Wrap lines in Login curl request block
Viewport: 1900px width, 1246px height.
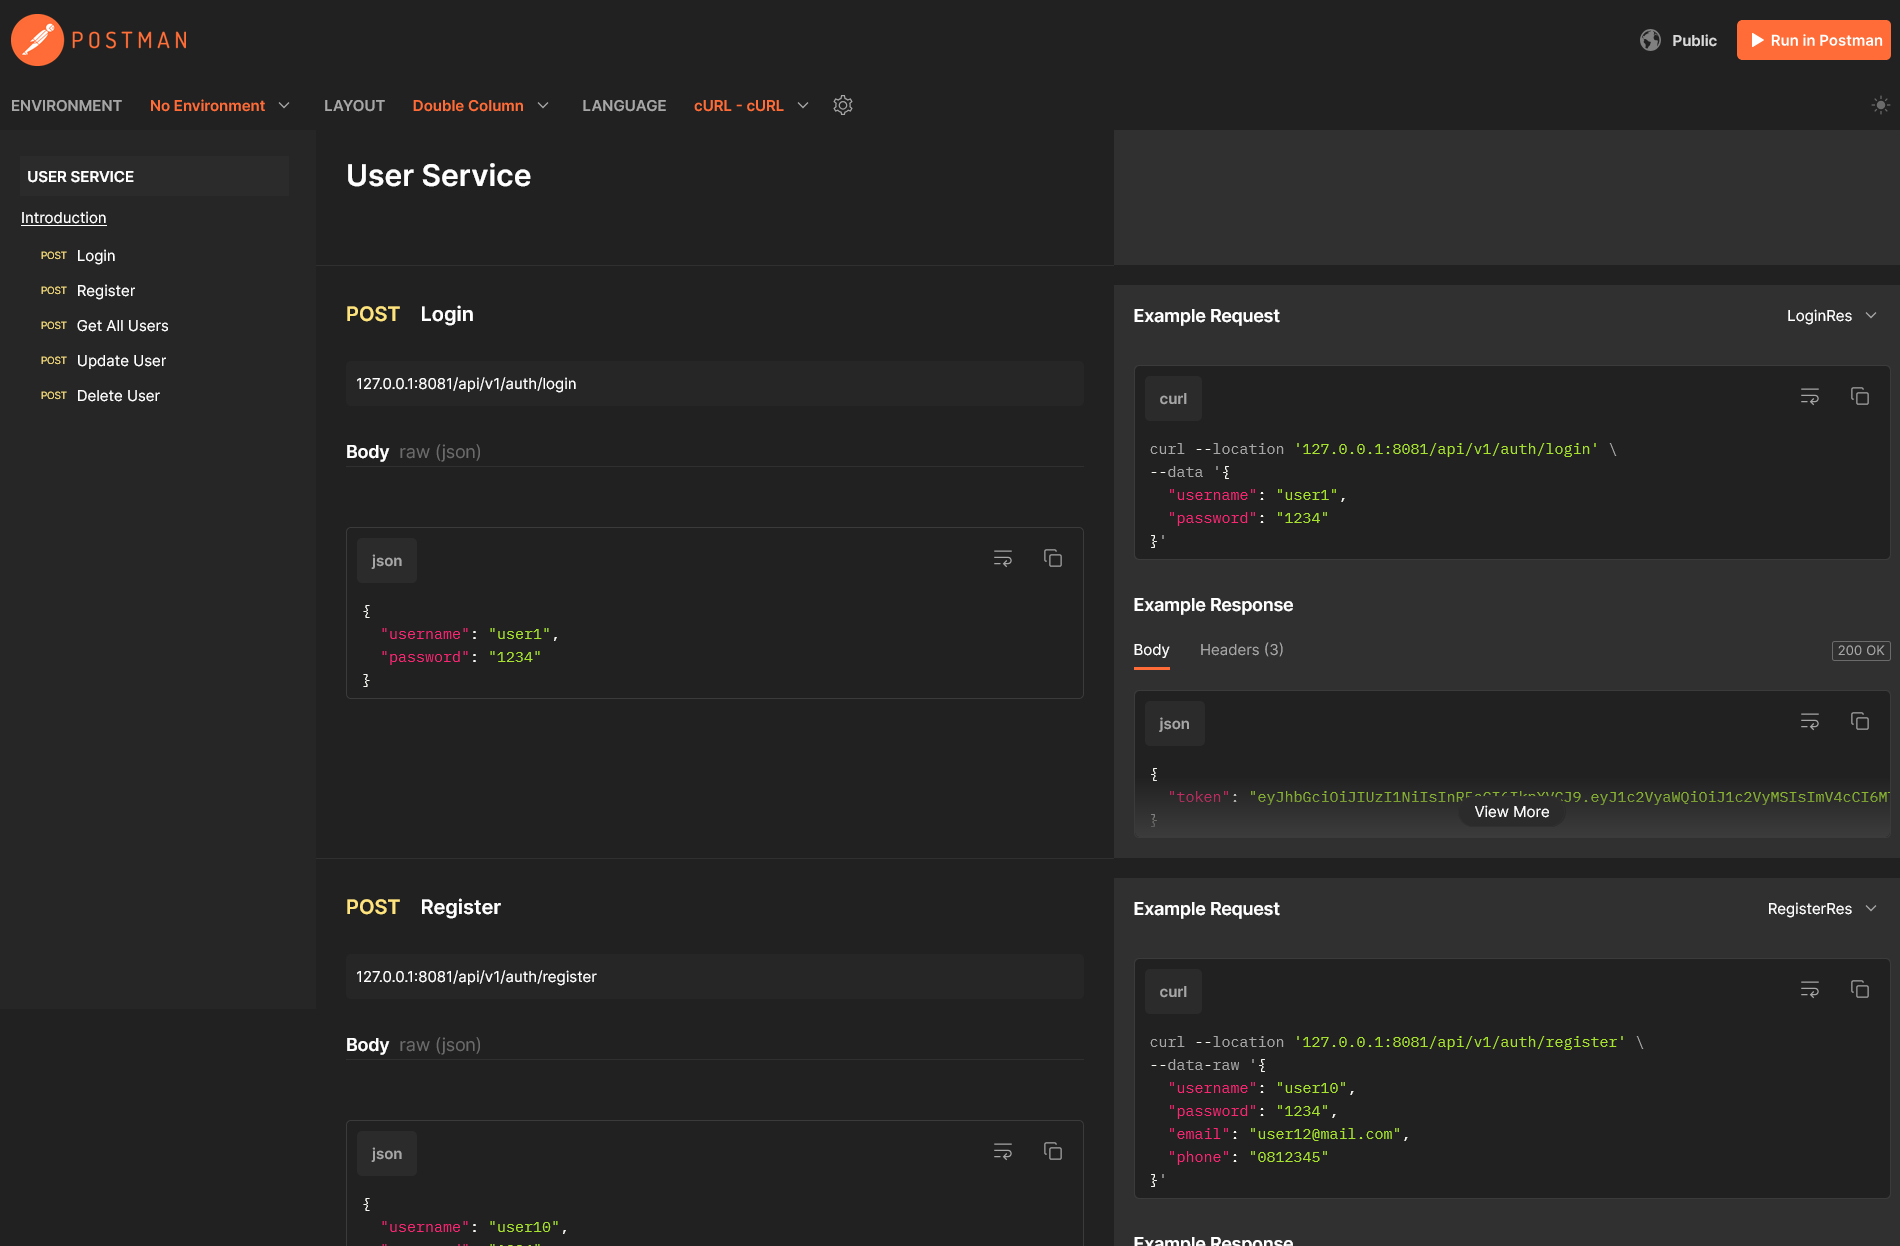1810,397
